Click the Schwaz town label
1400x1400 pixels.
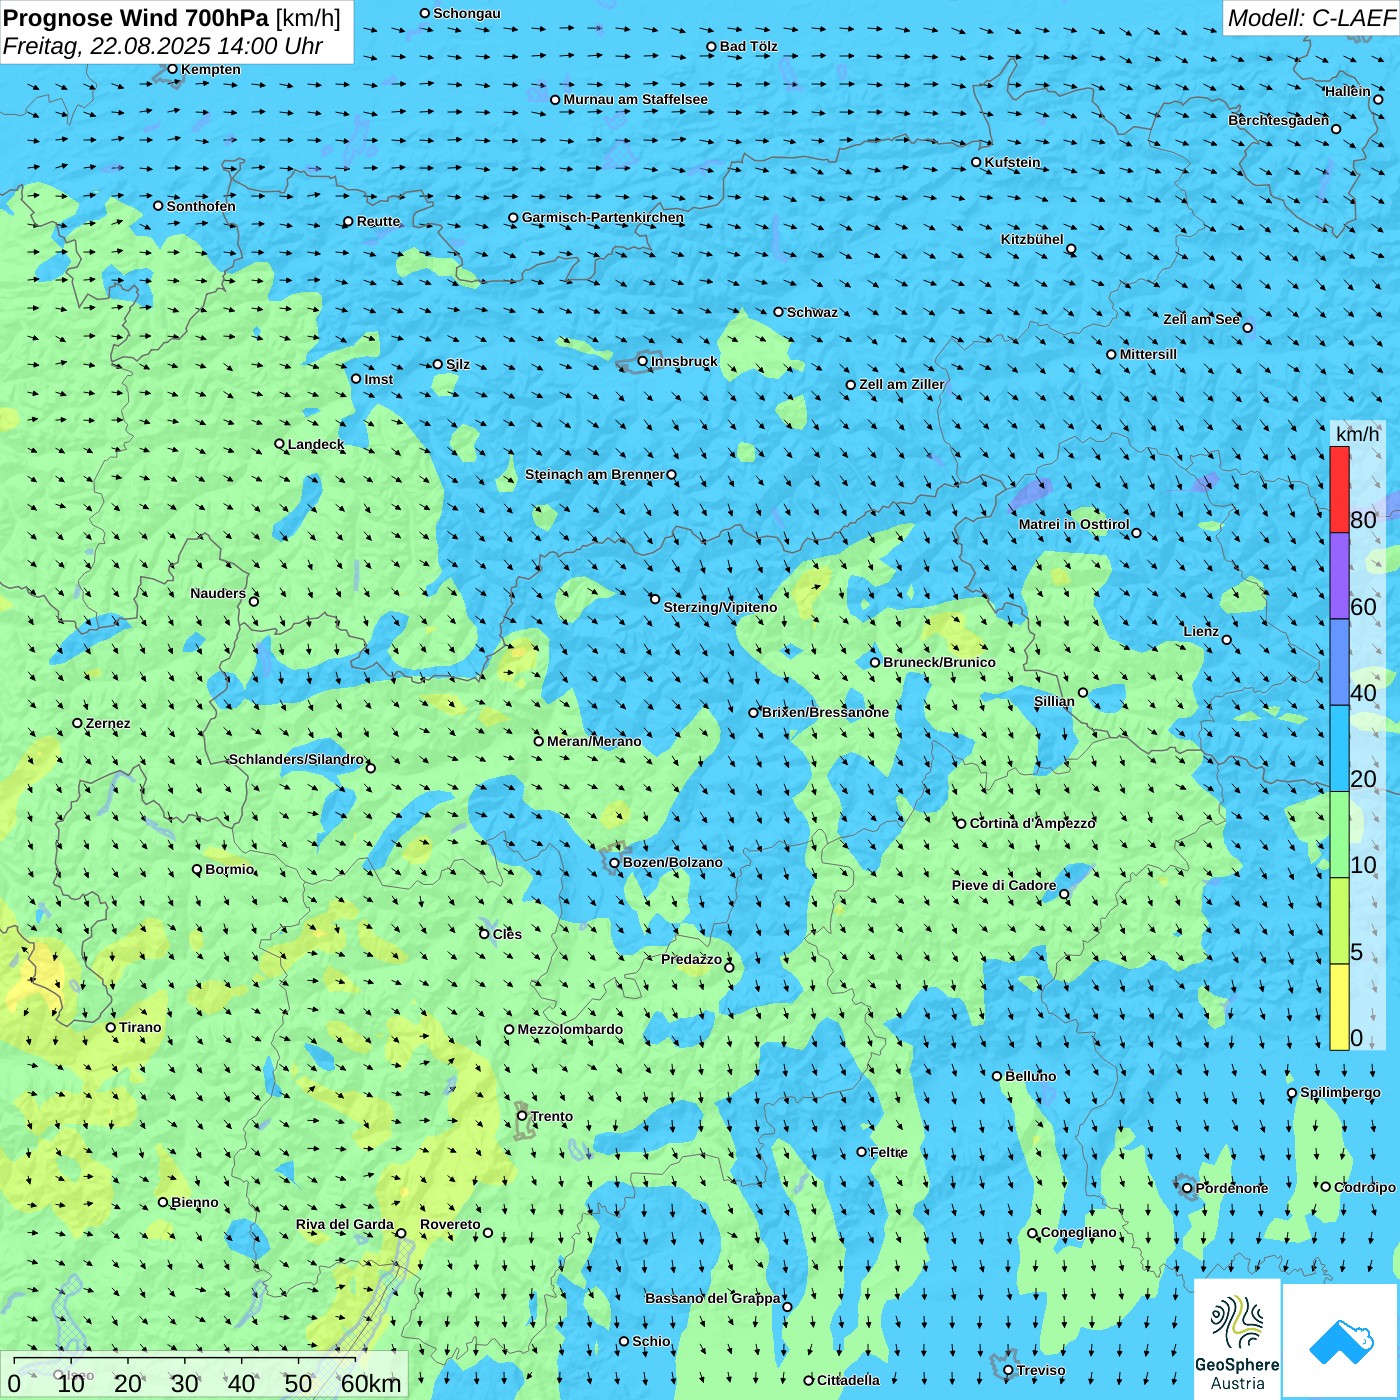(812, 312)
